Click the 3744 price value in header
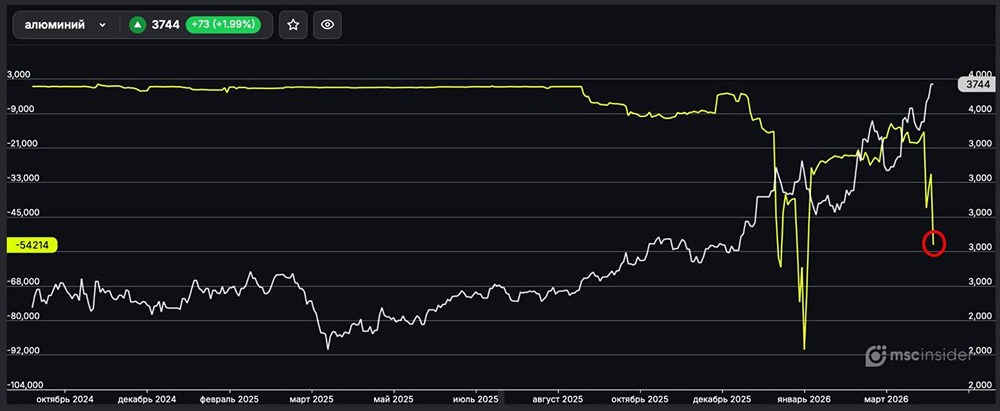This screenshot has width=1000, height=411. (165, 26)
